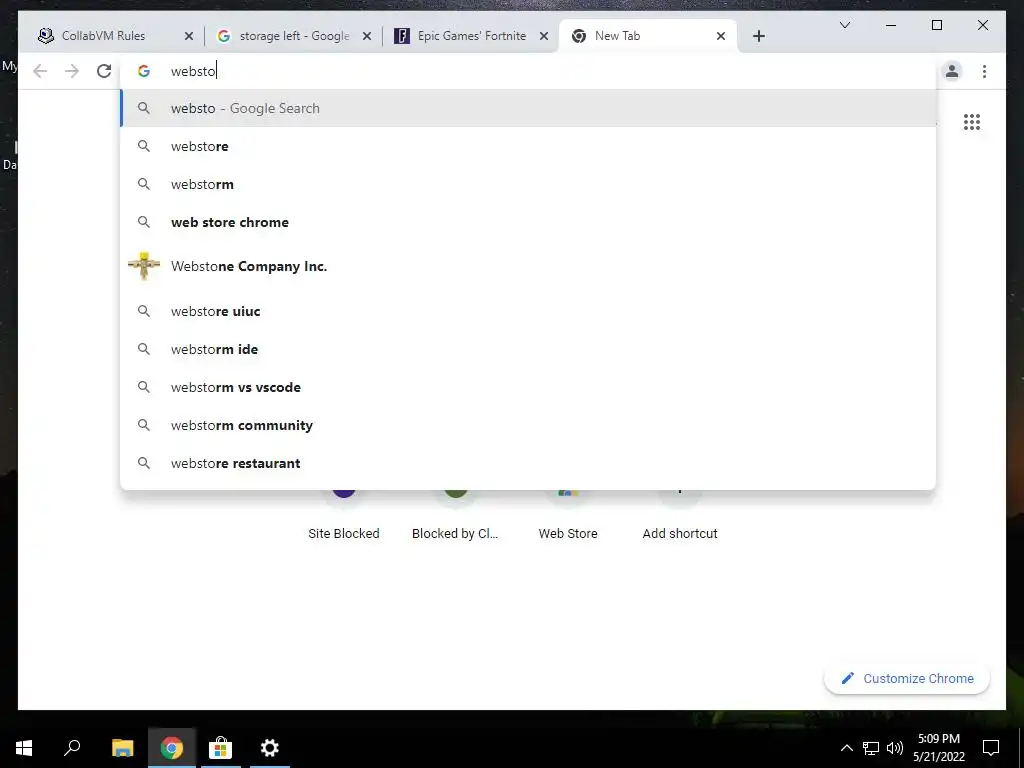The height and width of the screenshot is (768, 1024).
Task: Open the Windows Start menu
Action: [24, 748]
